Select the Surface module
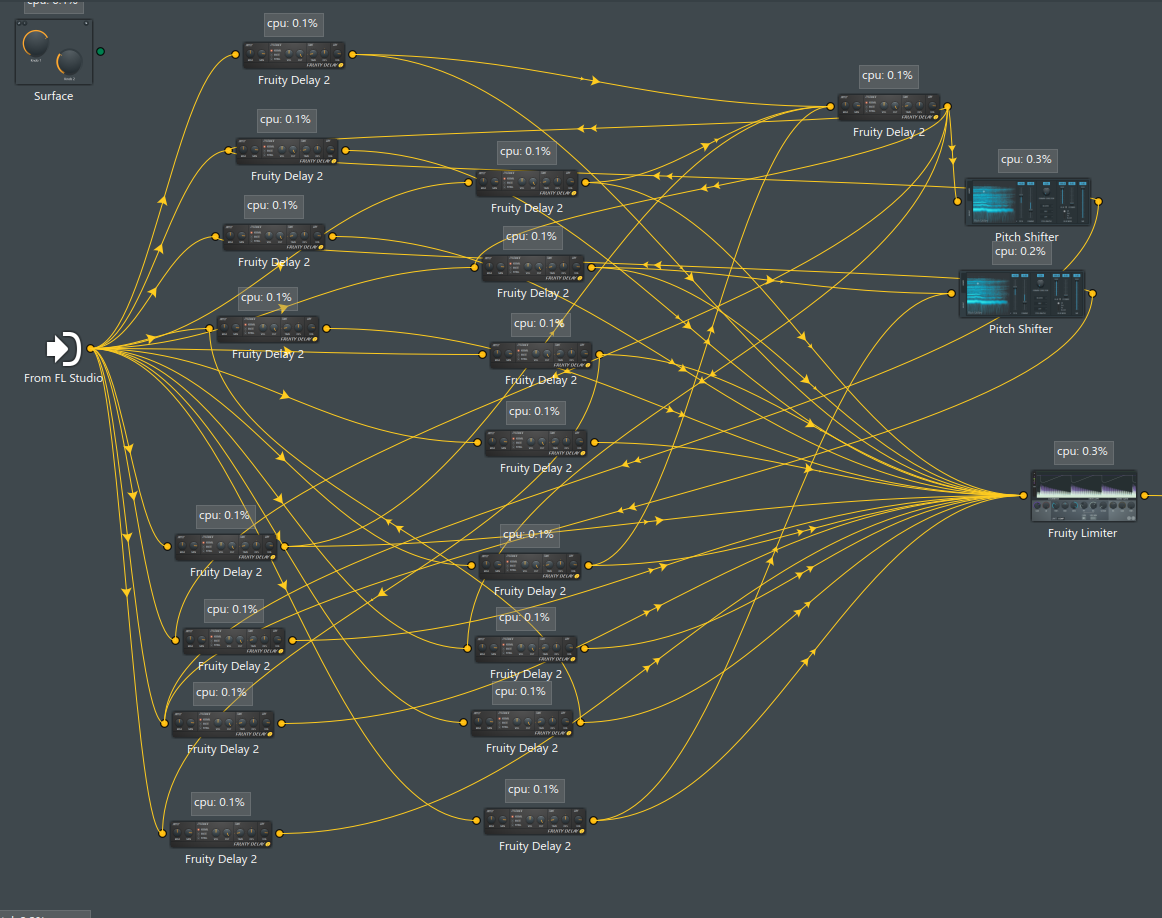The width and height of the screenshot is (1162, 918). [54, 52]
